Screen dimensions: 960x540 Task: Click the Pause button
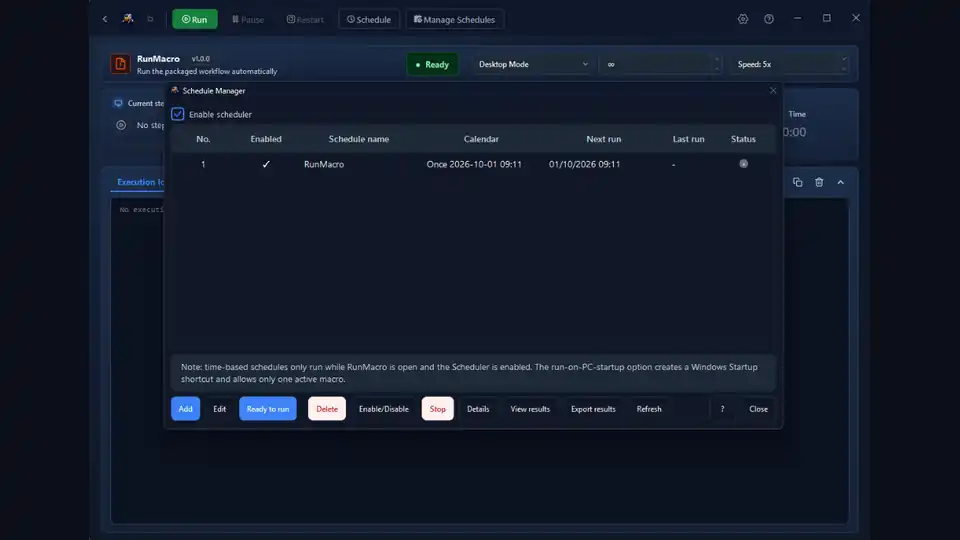pyautogui.click(x=248, y=20)
